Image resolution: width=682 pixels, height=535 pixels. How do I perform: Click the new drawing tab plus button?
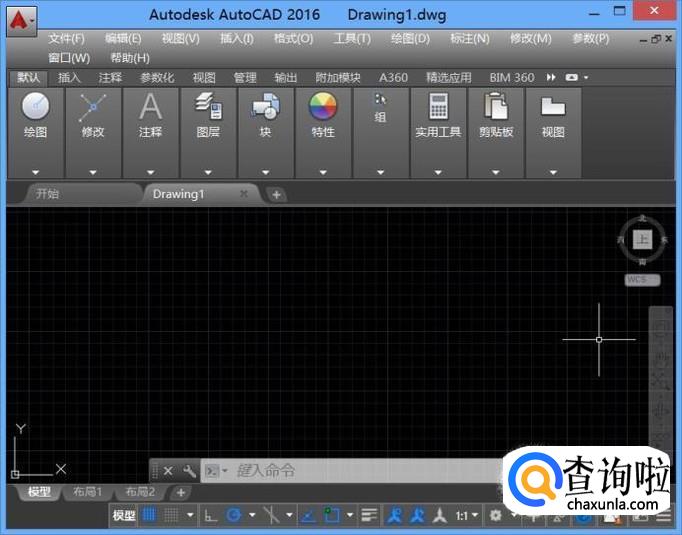point(276,194)
